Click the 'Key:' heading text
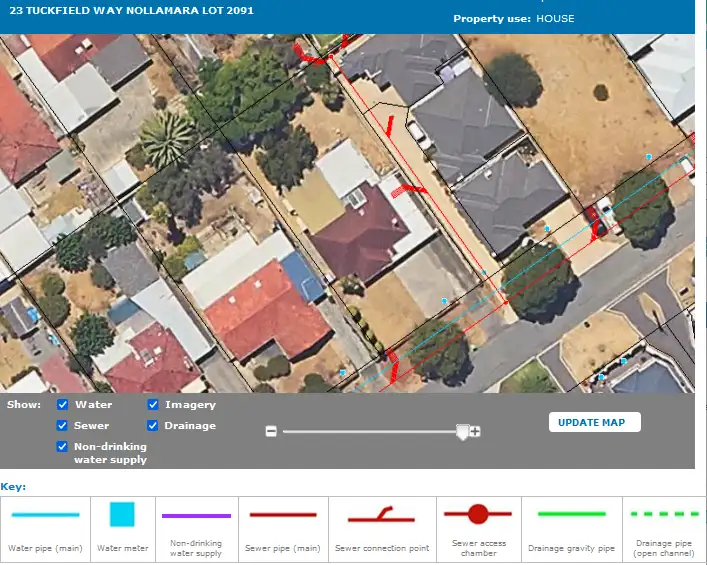This screenshot has height=565, width=707. pos(13,487)
